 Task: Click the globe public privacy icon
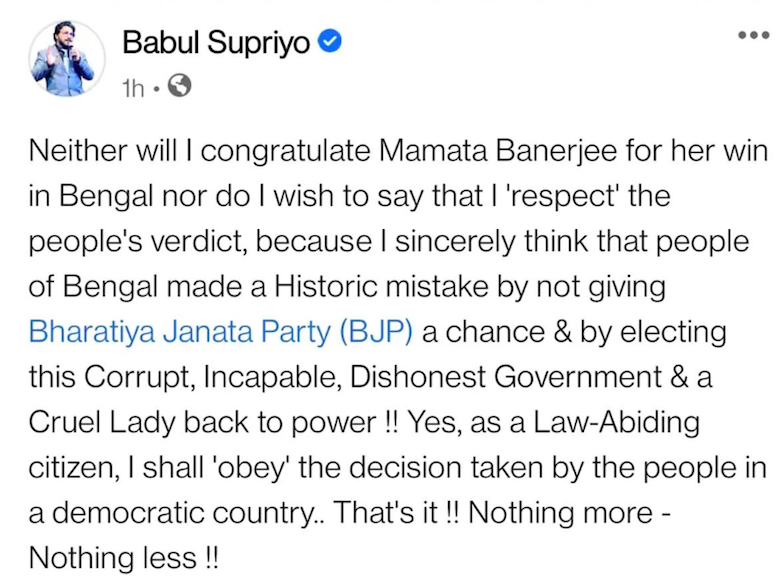point(179,87)
